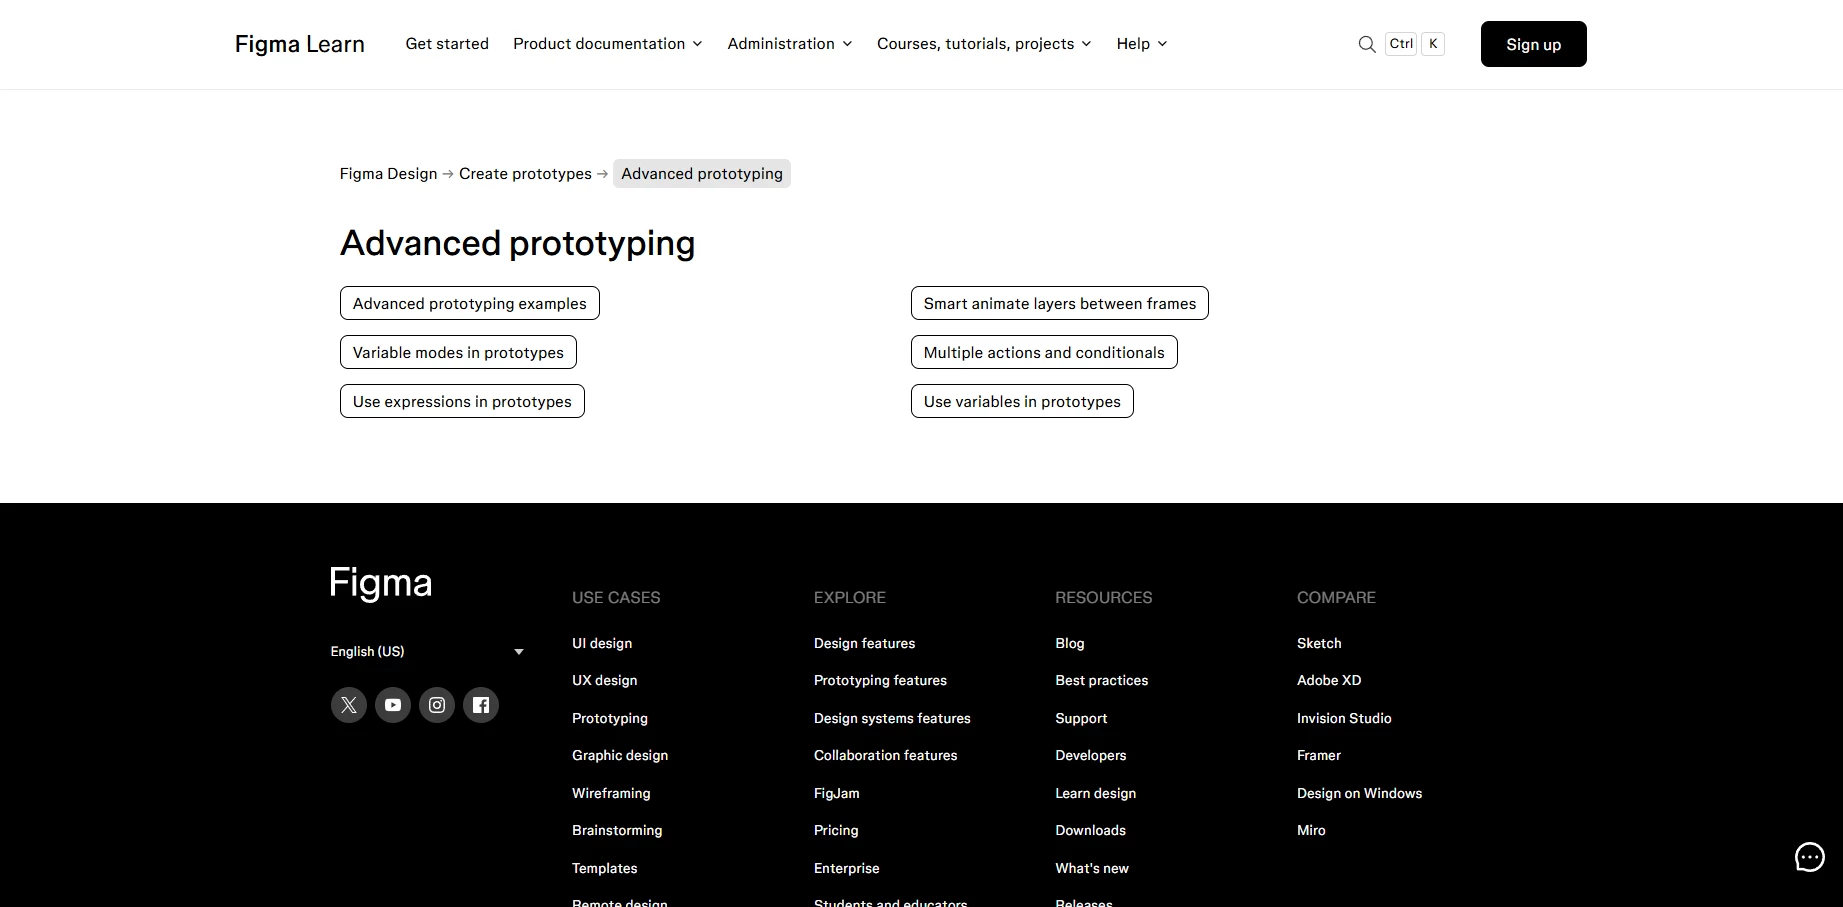Open the English (US) language dropdown
1843x907 pixels.
[427, 651]
